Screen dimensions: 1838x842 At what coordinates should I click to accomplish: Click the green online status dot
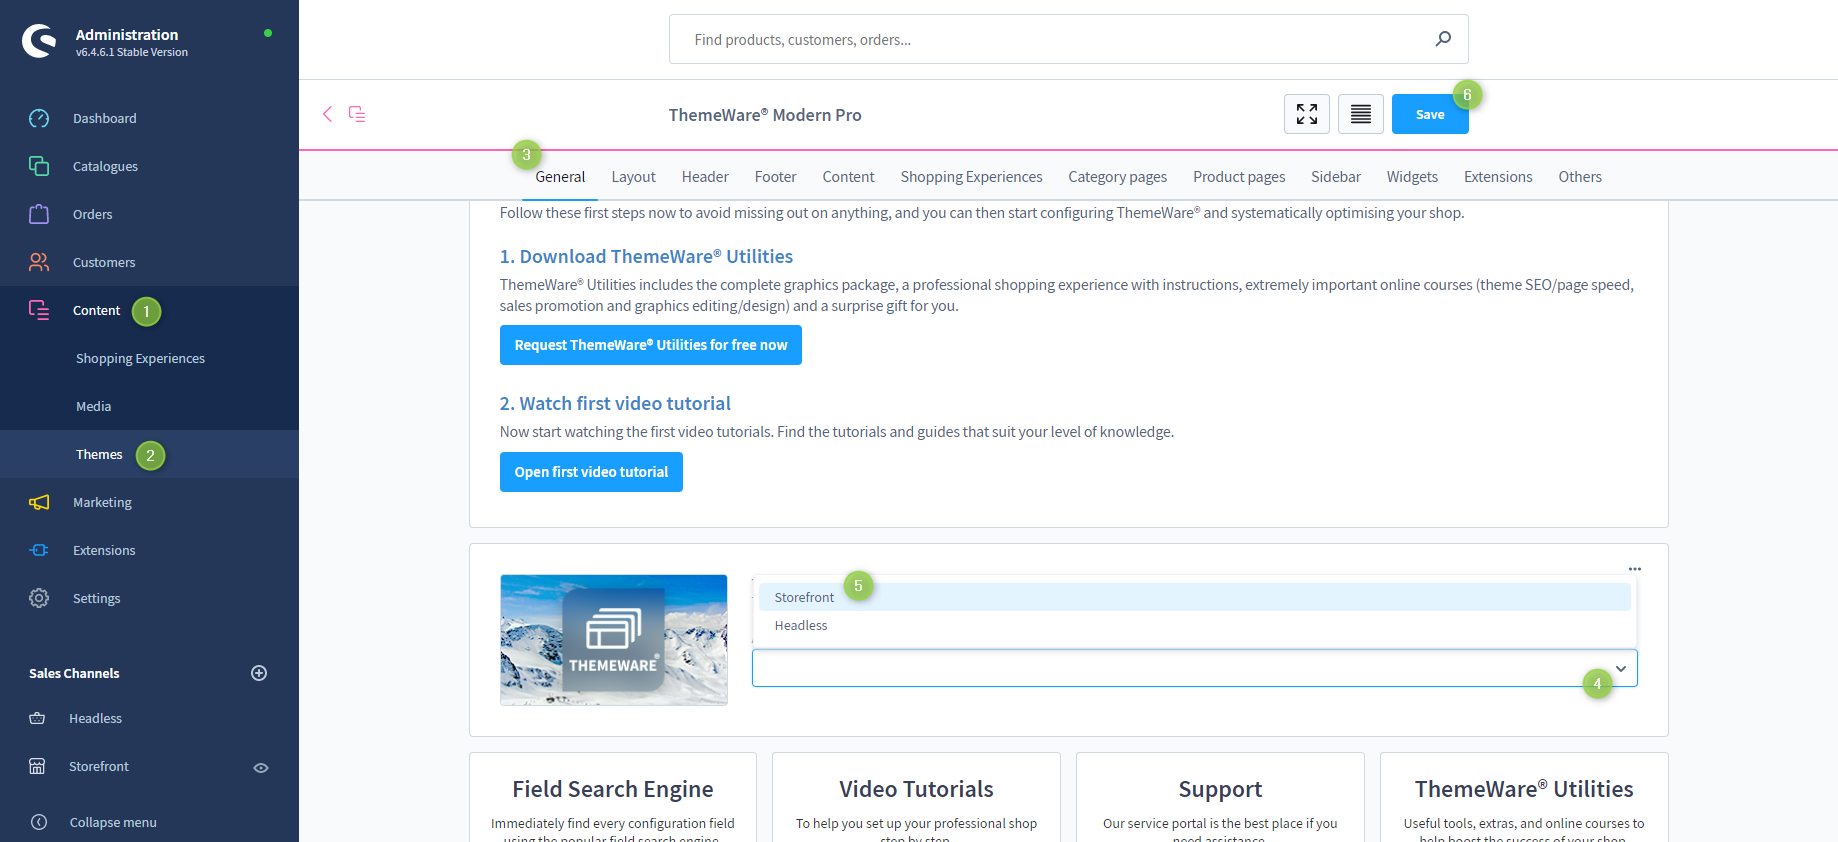coord(268,33)
